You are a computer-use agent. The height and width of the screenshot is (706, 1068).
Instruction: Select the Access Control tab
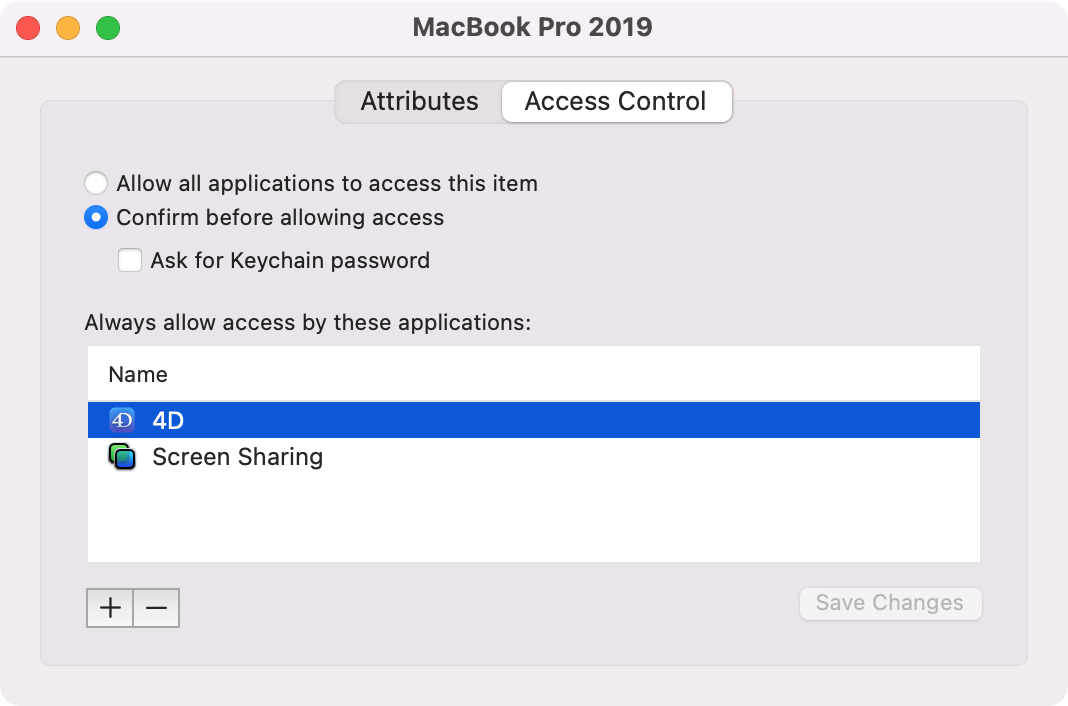[616, 101]
